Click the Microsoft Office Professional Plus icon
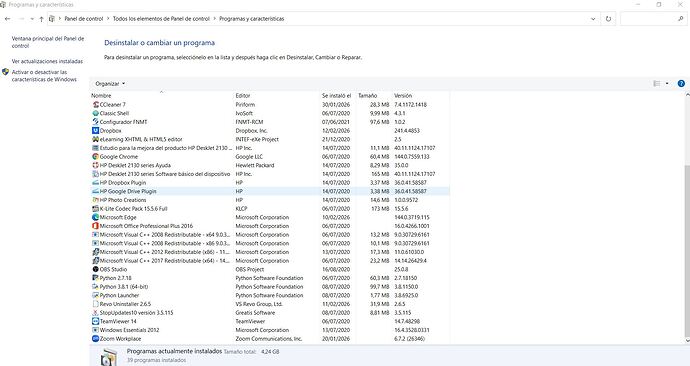This screenshot has height=366, width=690. [x=95, y=226]
